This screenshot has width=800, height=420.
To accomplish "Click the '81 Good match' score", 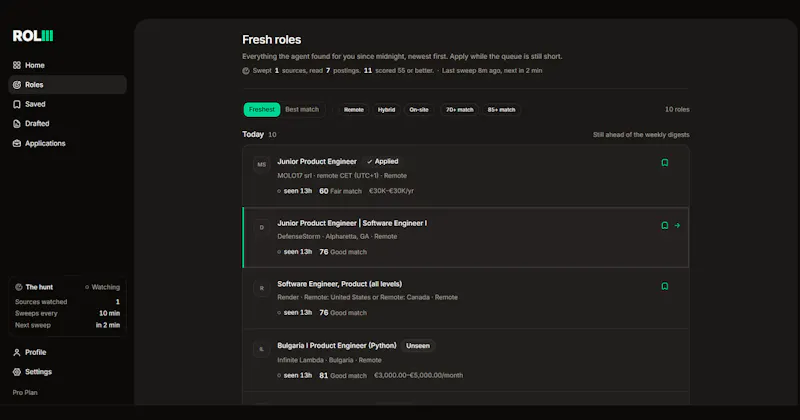I will tap(343, 375).
